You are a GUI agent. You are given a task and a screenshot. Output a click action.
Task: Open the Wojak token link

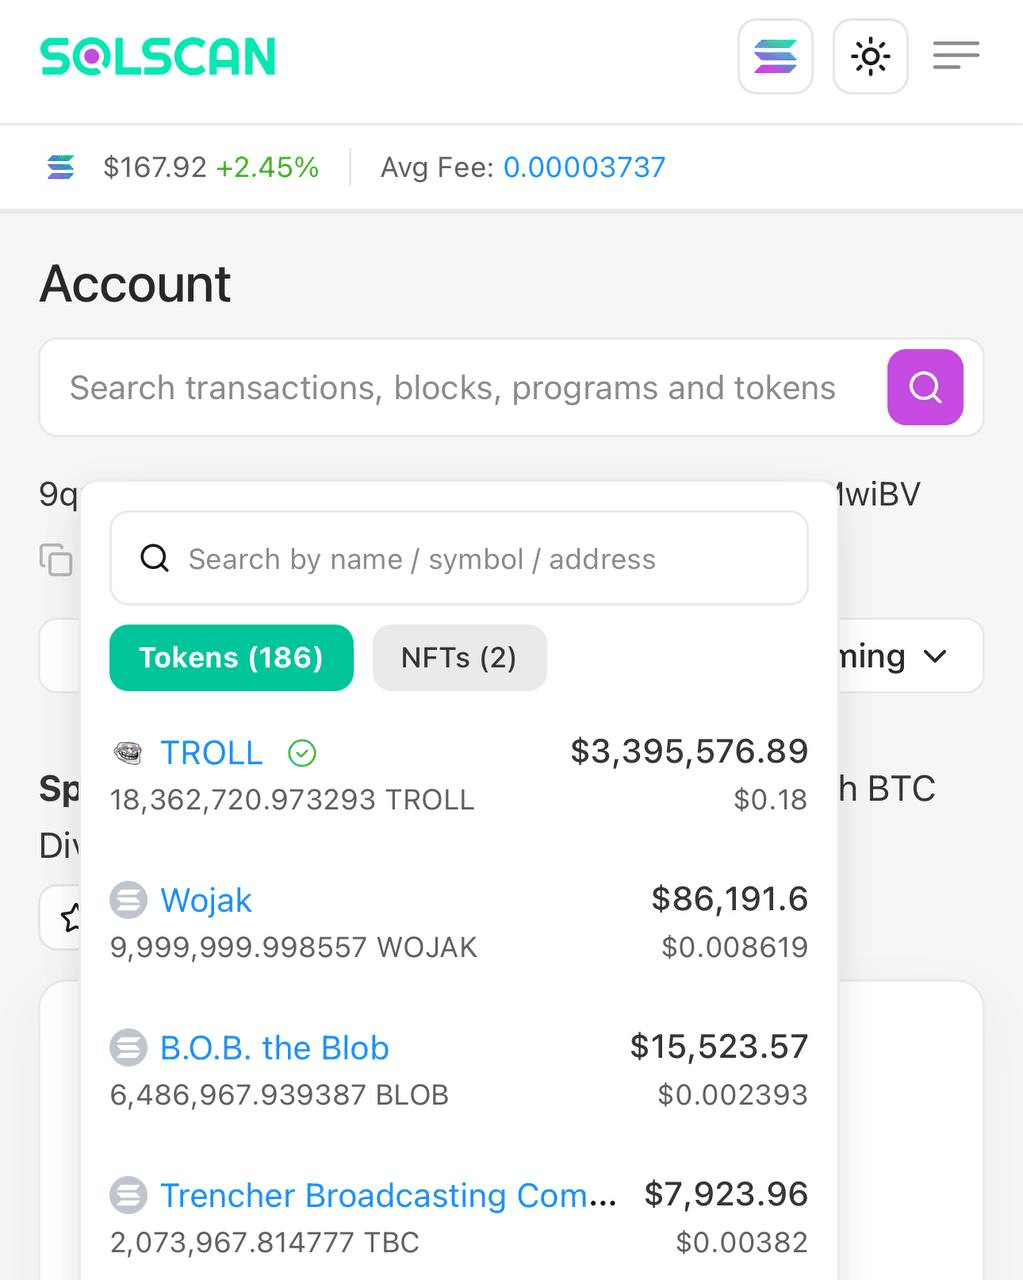click(206, 900)
